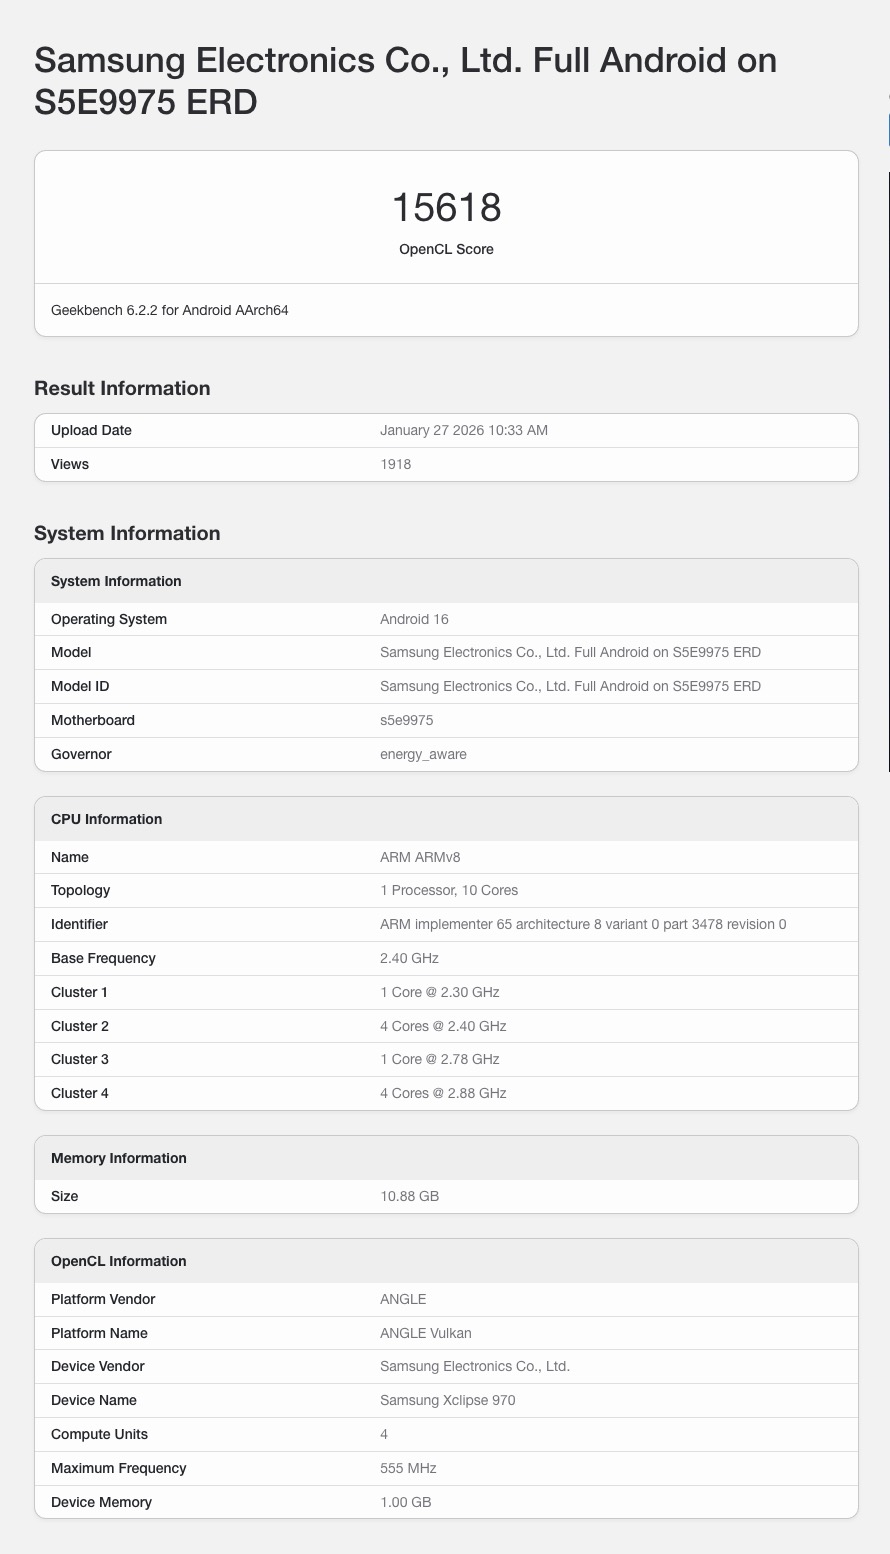Click the Result Information heading
This screenshot has width=890, height=1554.
click(x=122, y=388)
